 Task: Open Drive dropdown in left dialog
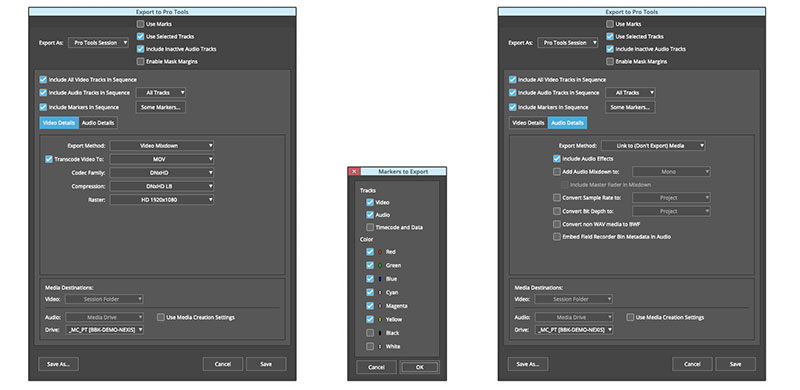pyautogui.click(x=105, y=330)
